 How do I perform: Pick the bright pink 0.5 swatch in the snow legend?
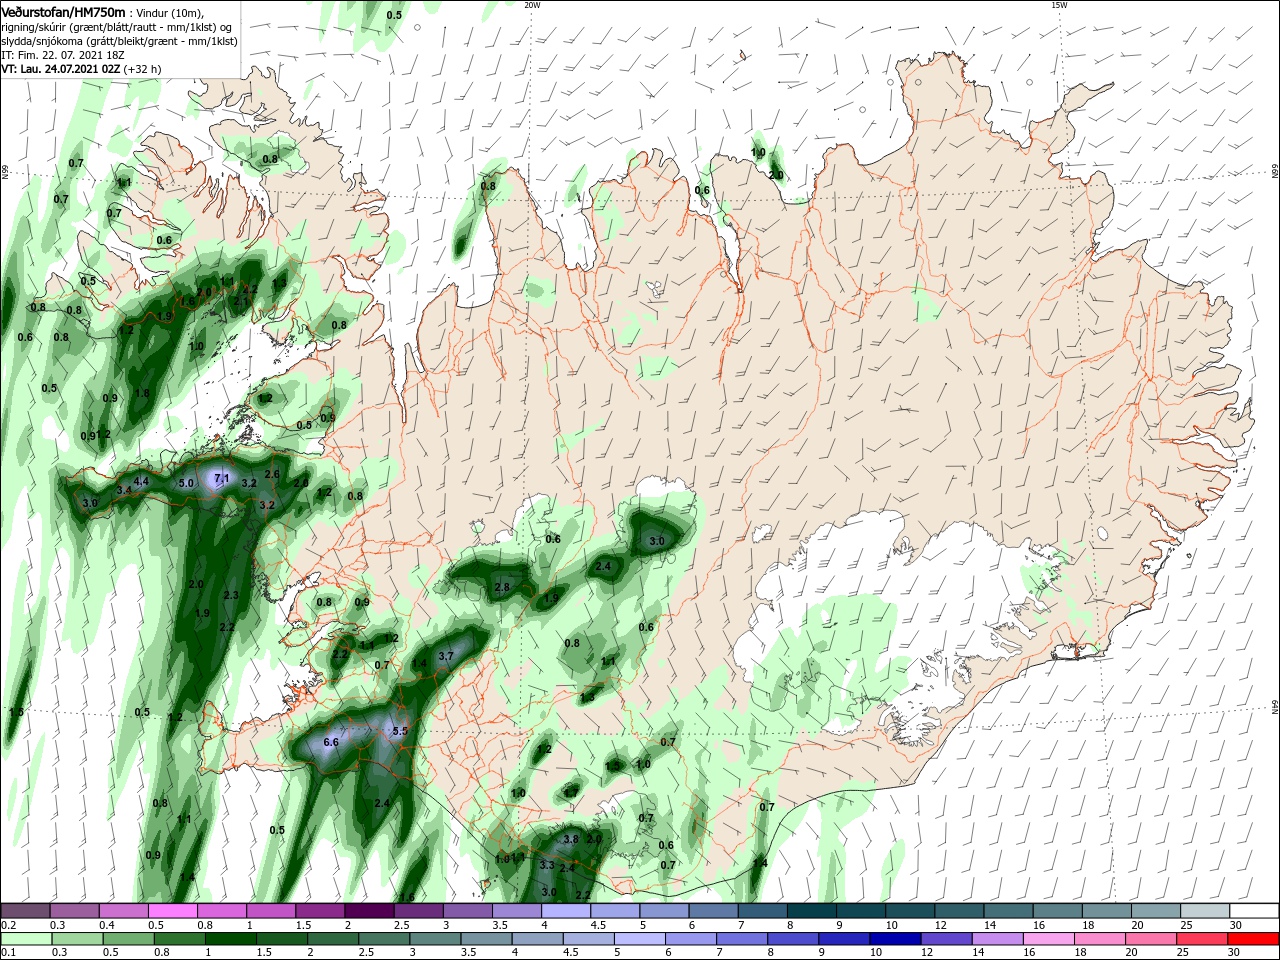173,911
